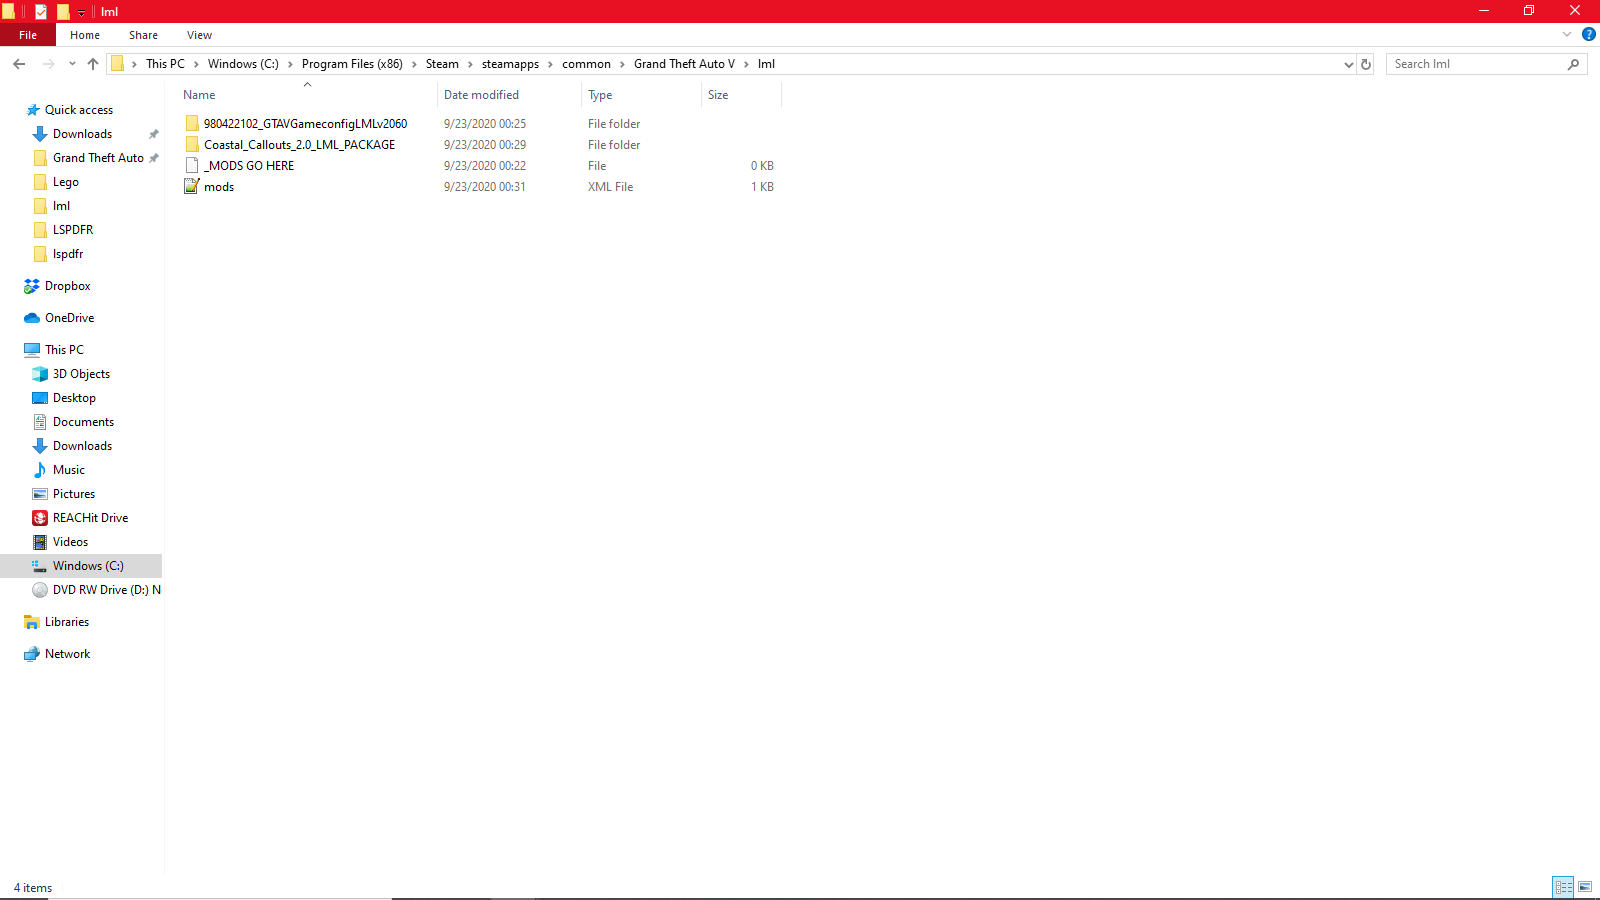Viewport: 1600px width, 900px height.
Task: Open Grand Theft Auto in Quick access
Action: coord(98,158)
